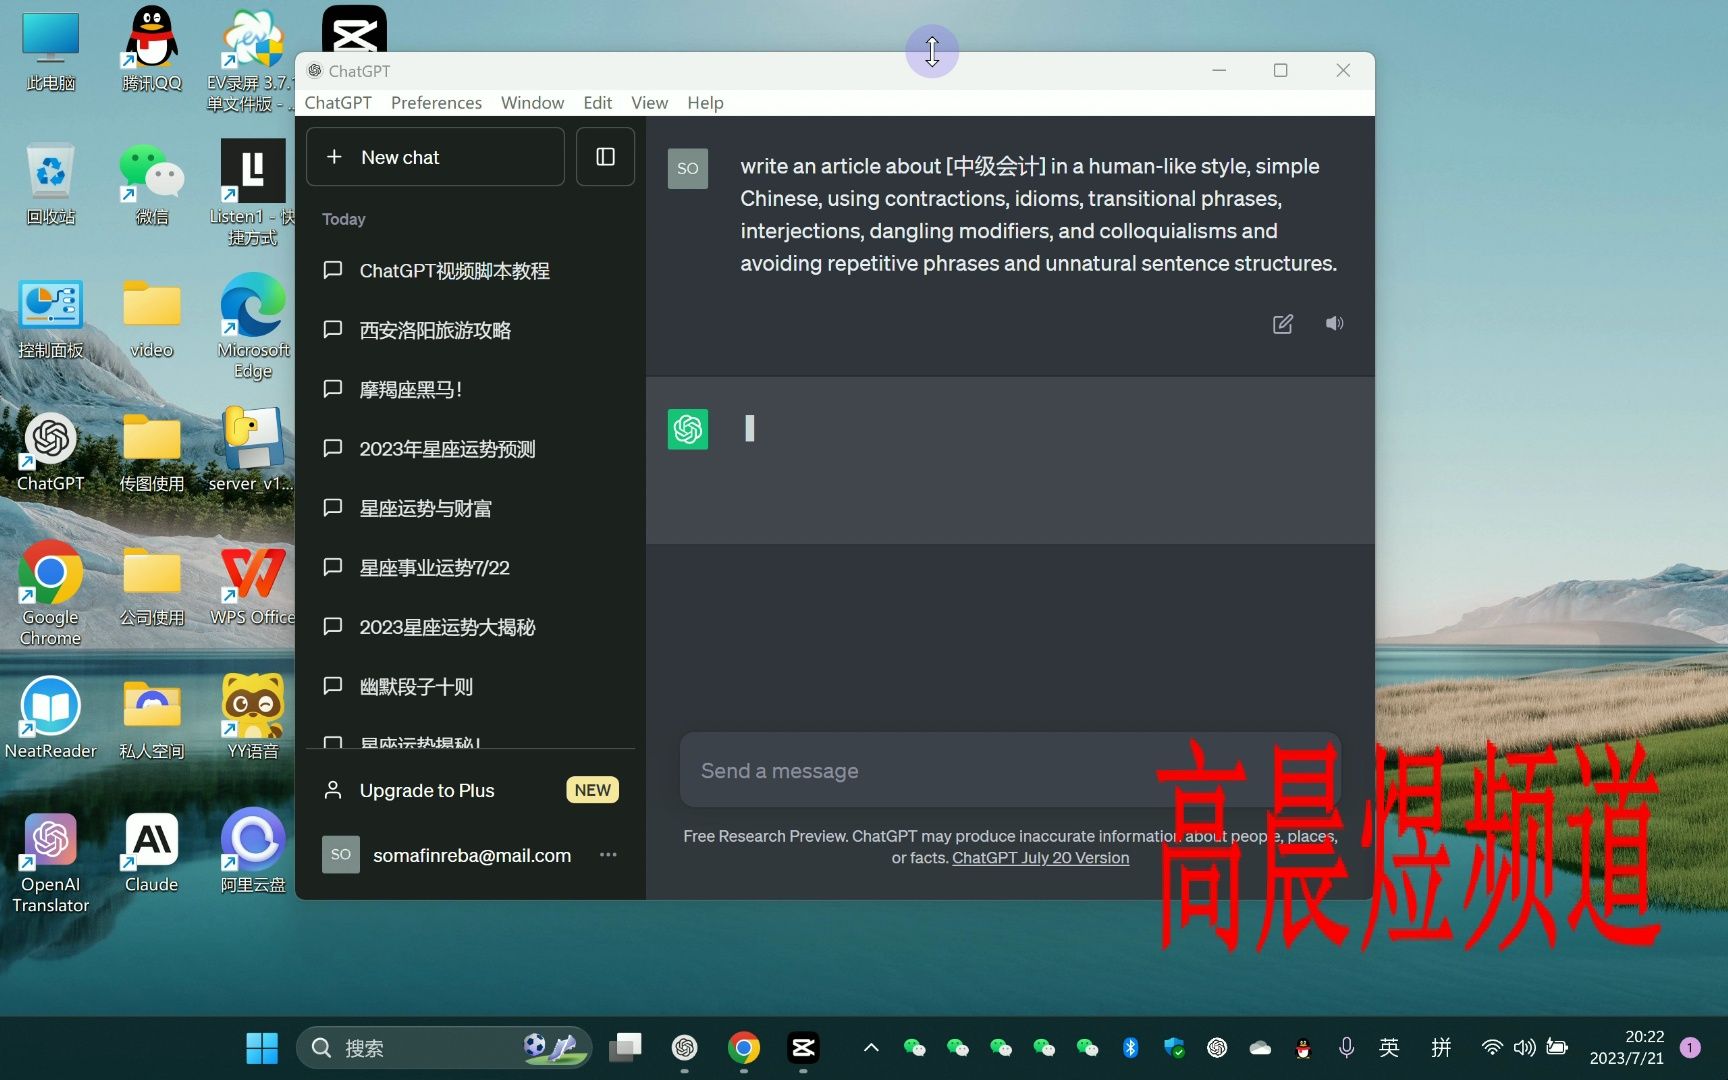Select the Claude desktop shortcut

coord(152,852)
